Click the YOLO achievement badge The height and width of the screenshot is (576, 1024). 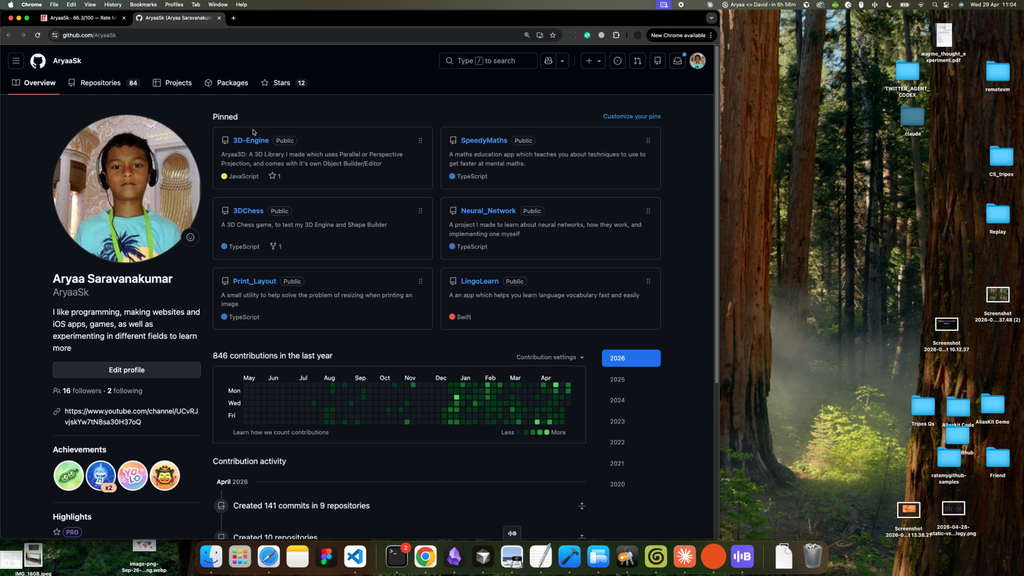click(x=133, y=476)
